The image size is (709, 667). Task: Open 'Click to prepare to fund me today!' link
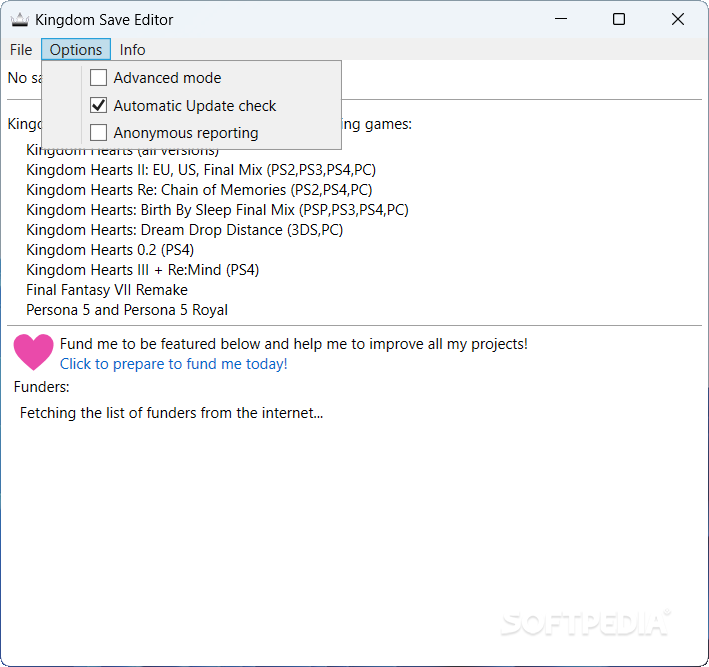pos(174,364)
